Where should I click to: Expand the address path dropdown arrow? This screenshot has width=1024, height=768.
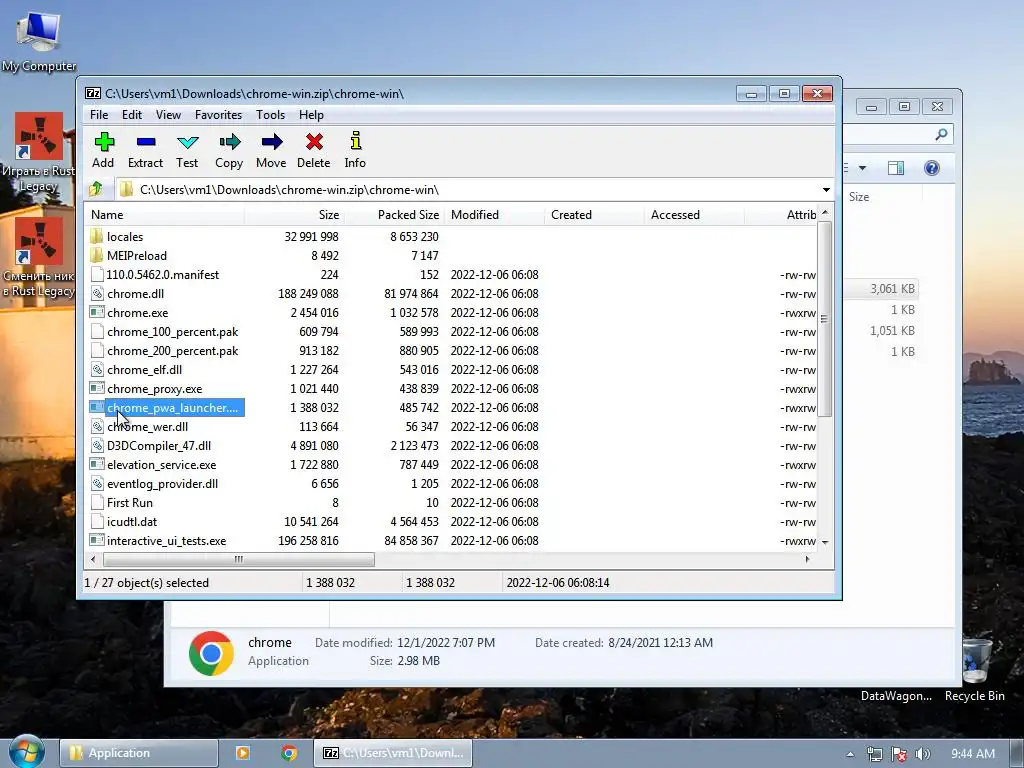[826, 190]
